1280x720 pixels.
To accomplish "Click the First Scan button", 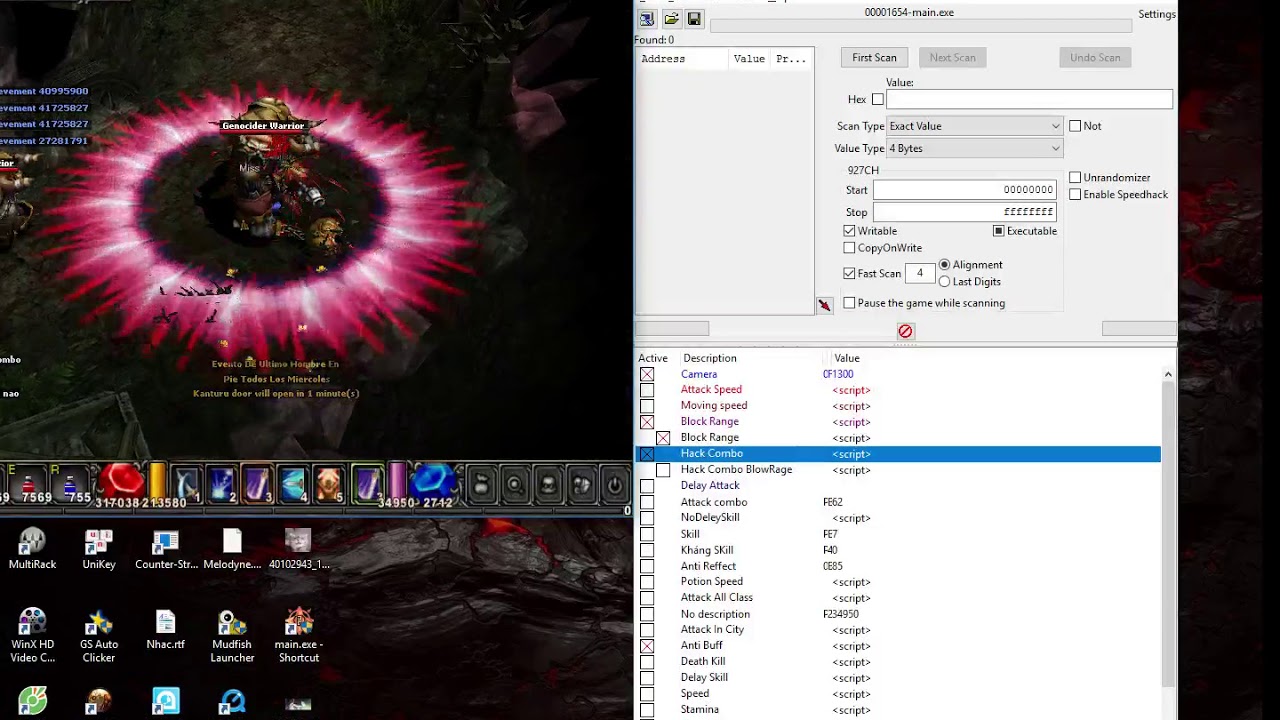I will coord(874,57).
